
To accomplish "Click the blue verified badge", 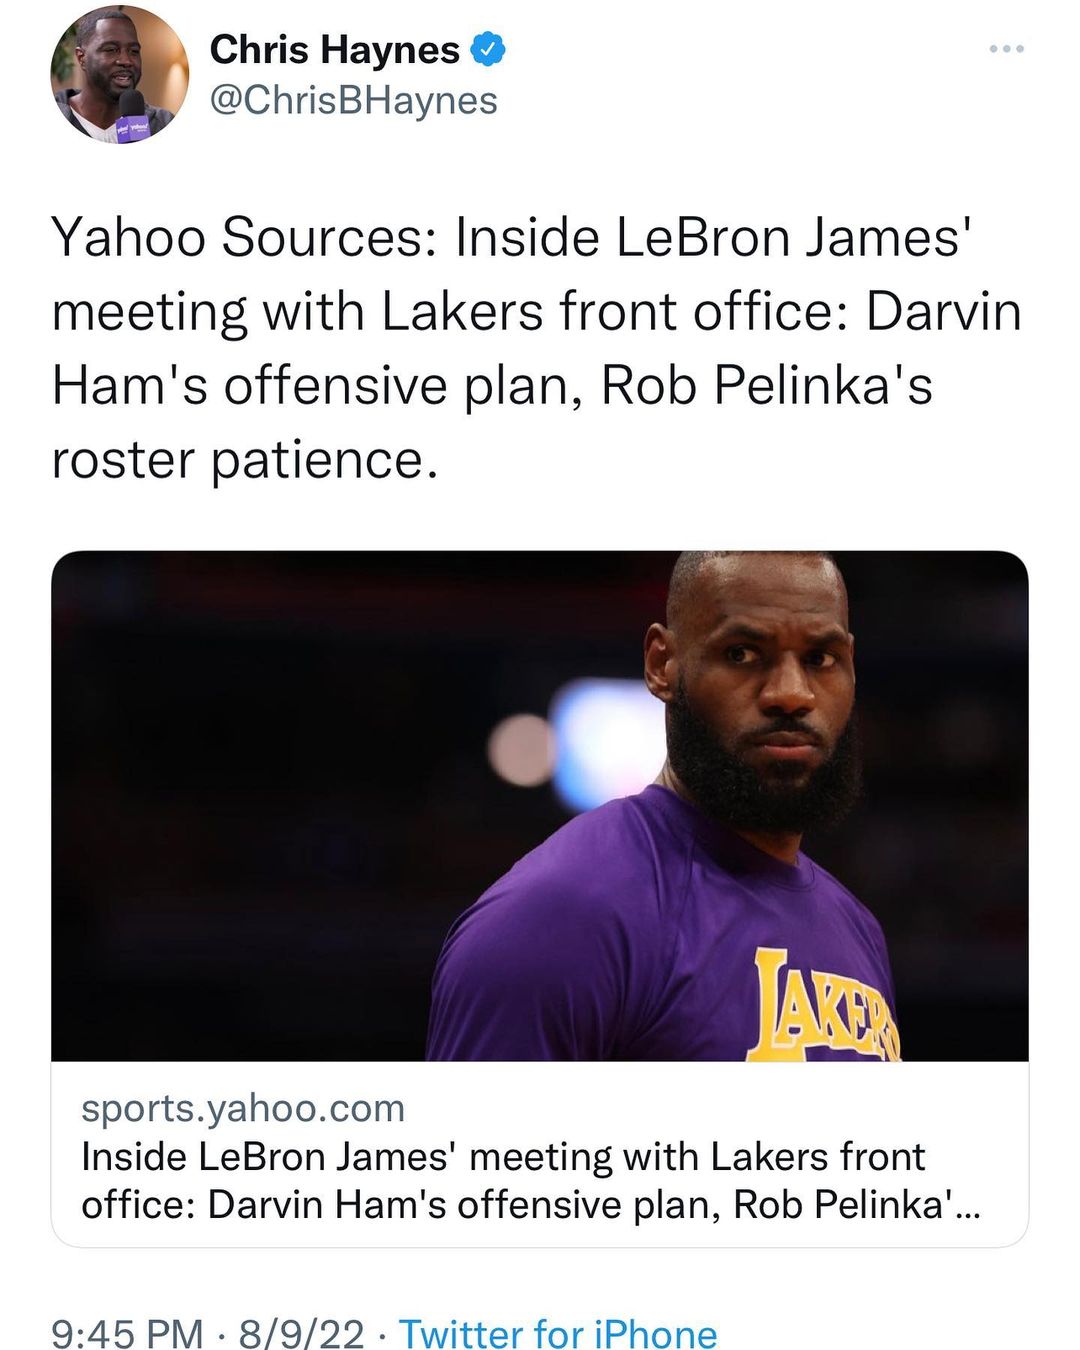I will [488, 49].
